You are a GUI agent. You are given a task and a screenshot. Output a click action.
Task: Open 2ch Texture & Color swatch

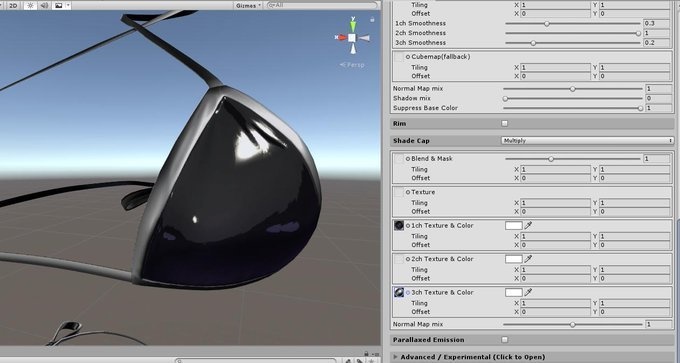coord(513,259)
